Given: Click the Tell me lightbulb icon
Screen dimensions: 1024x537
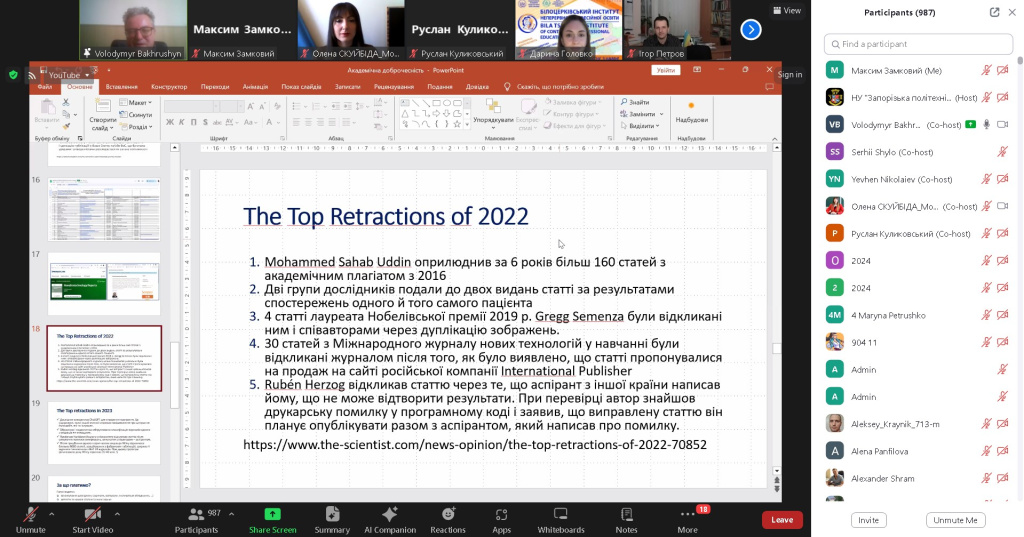Looking at the screenshot, I should tap(507, 86).
